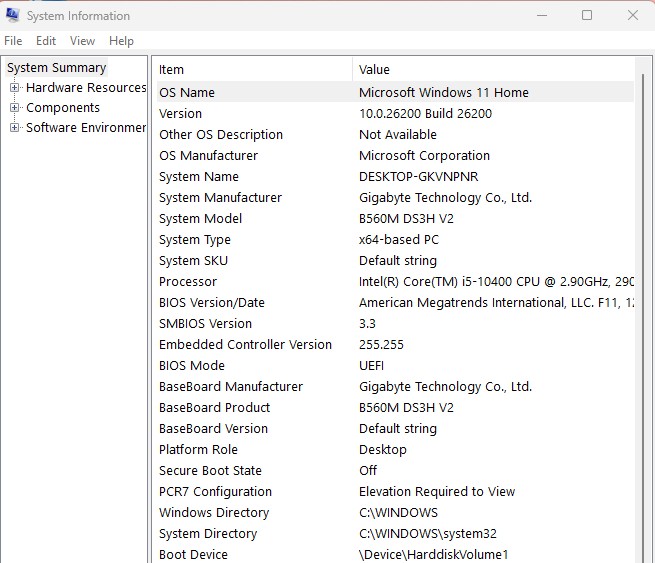Select the Processor row label
655x563 pixels.
coord(188,282)
